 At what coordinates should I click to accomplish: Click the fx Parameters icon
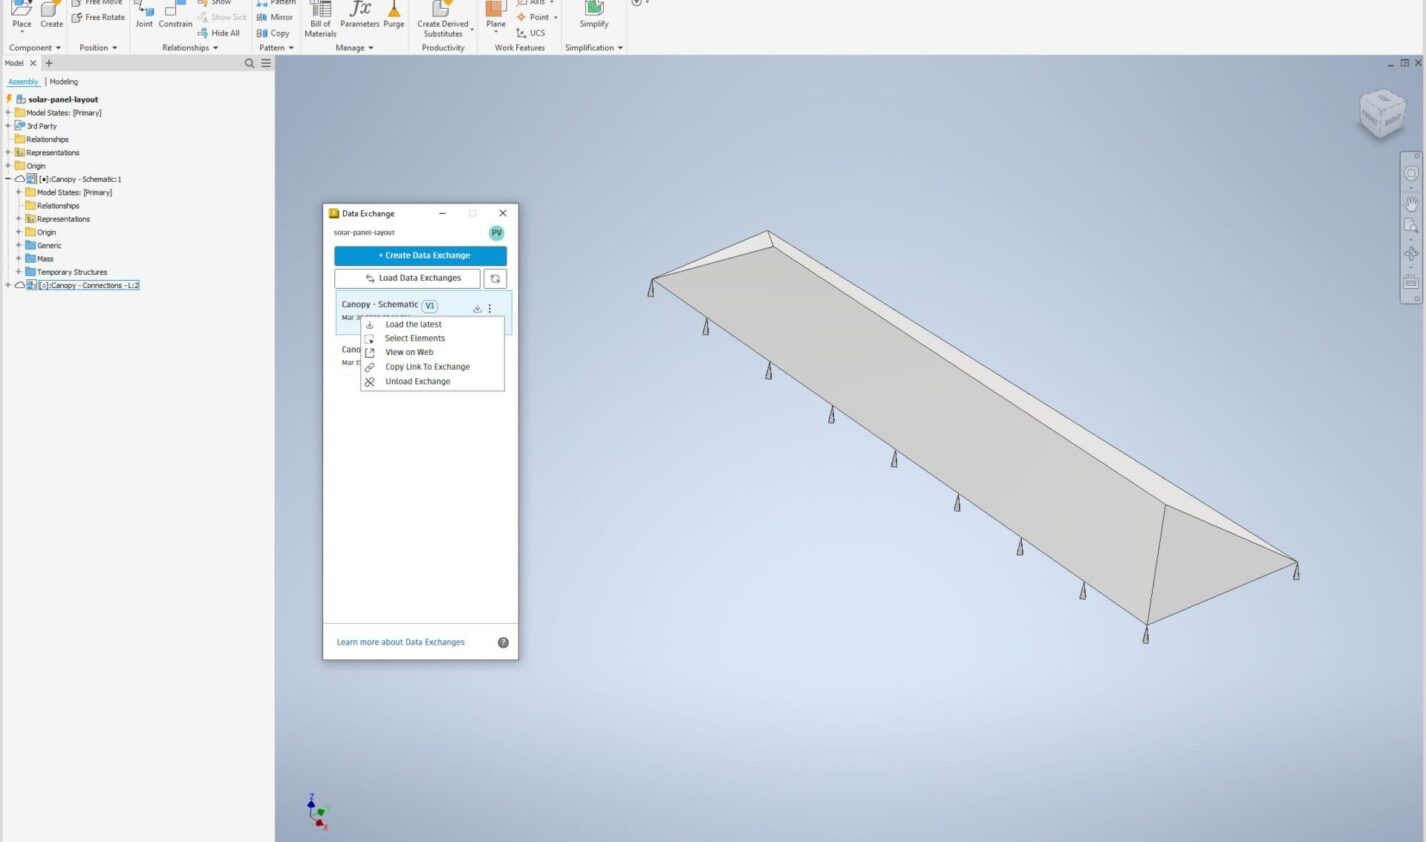pyautogui.click(x=359, y=14)
